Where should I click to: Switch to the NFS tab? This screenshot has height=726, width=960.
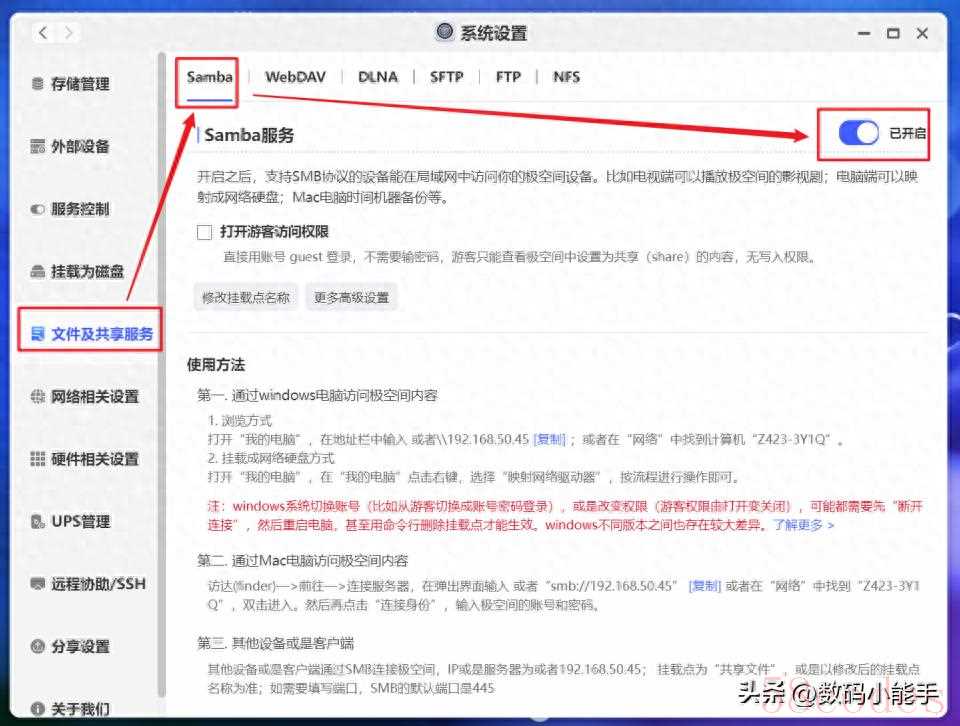pos(566,77)
